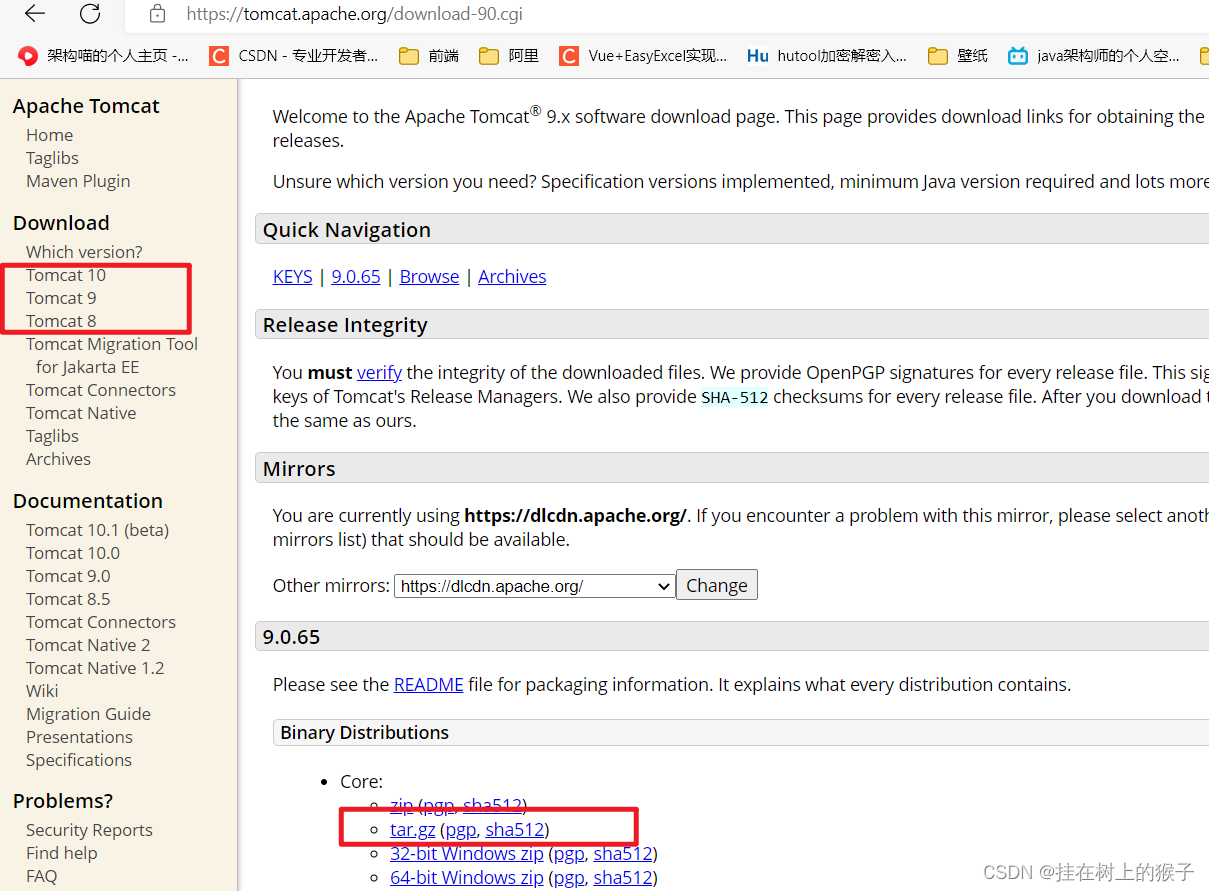This screenshot has width=1209, height=891.
Task: Download the 64-bit Windows zip
Action: pos(467,878)
